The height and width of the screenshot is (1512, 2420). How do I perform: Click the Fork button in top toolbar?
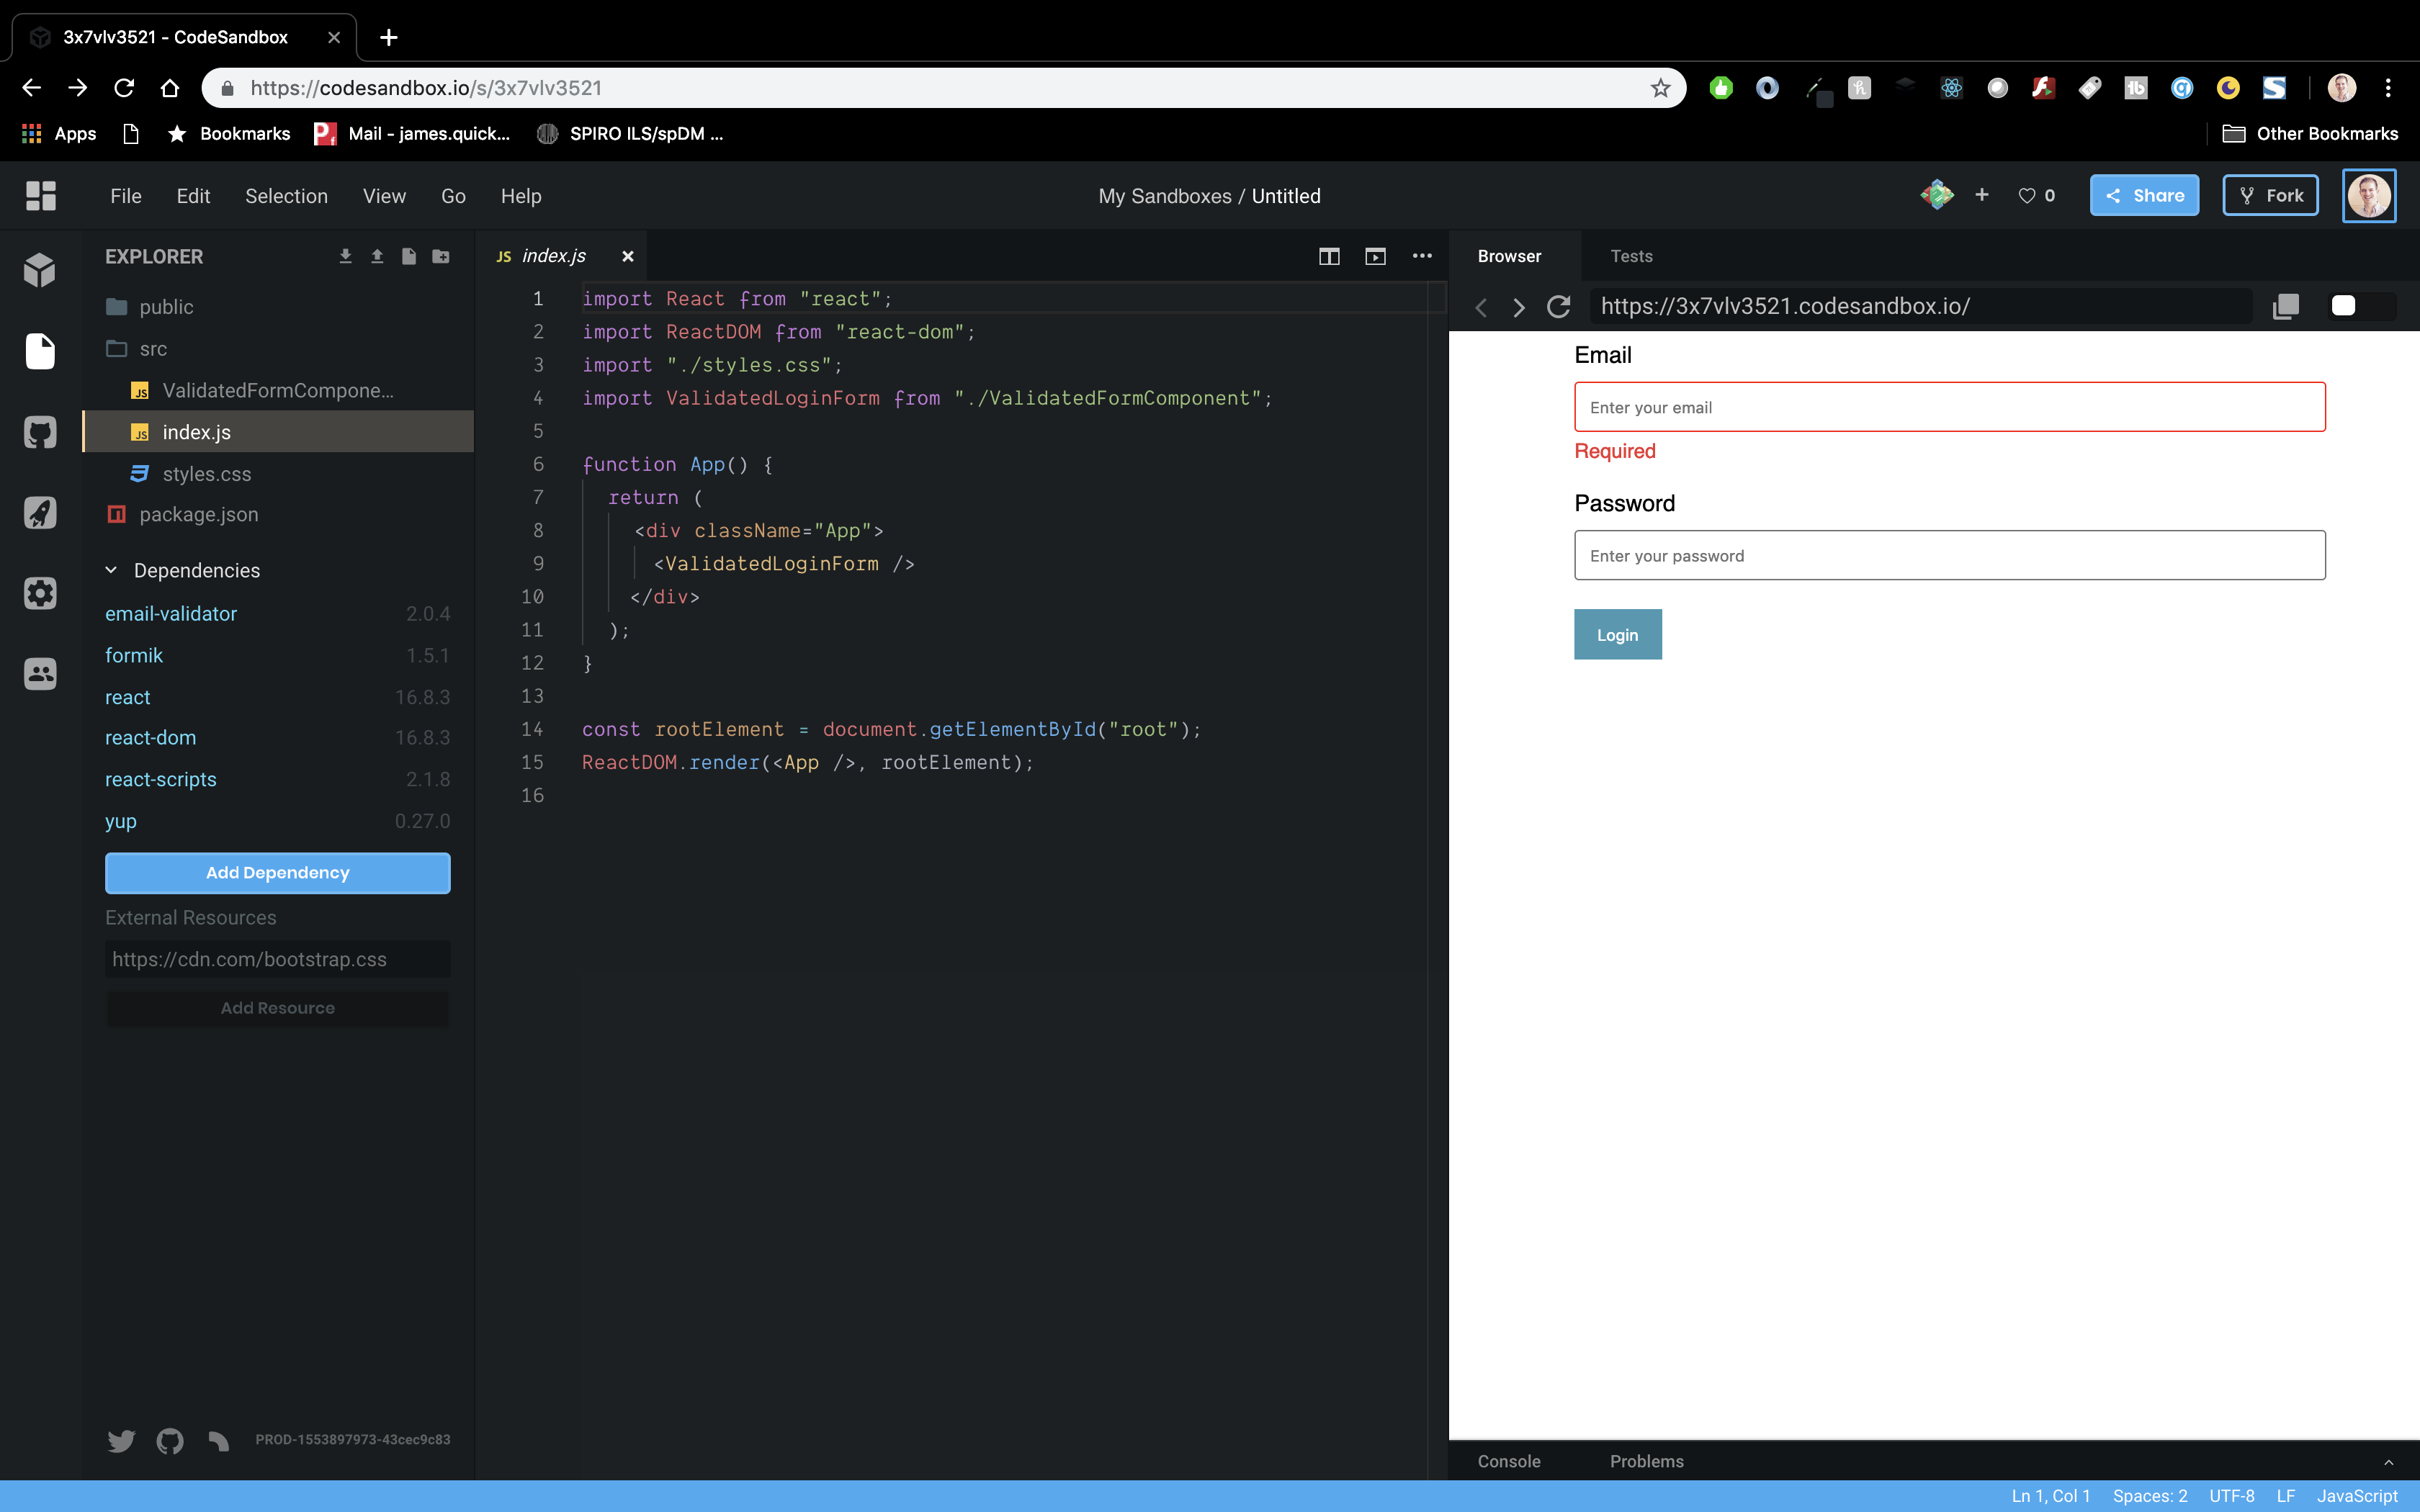[x=2270, y=194]
